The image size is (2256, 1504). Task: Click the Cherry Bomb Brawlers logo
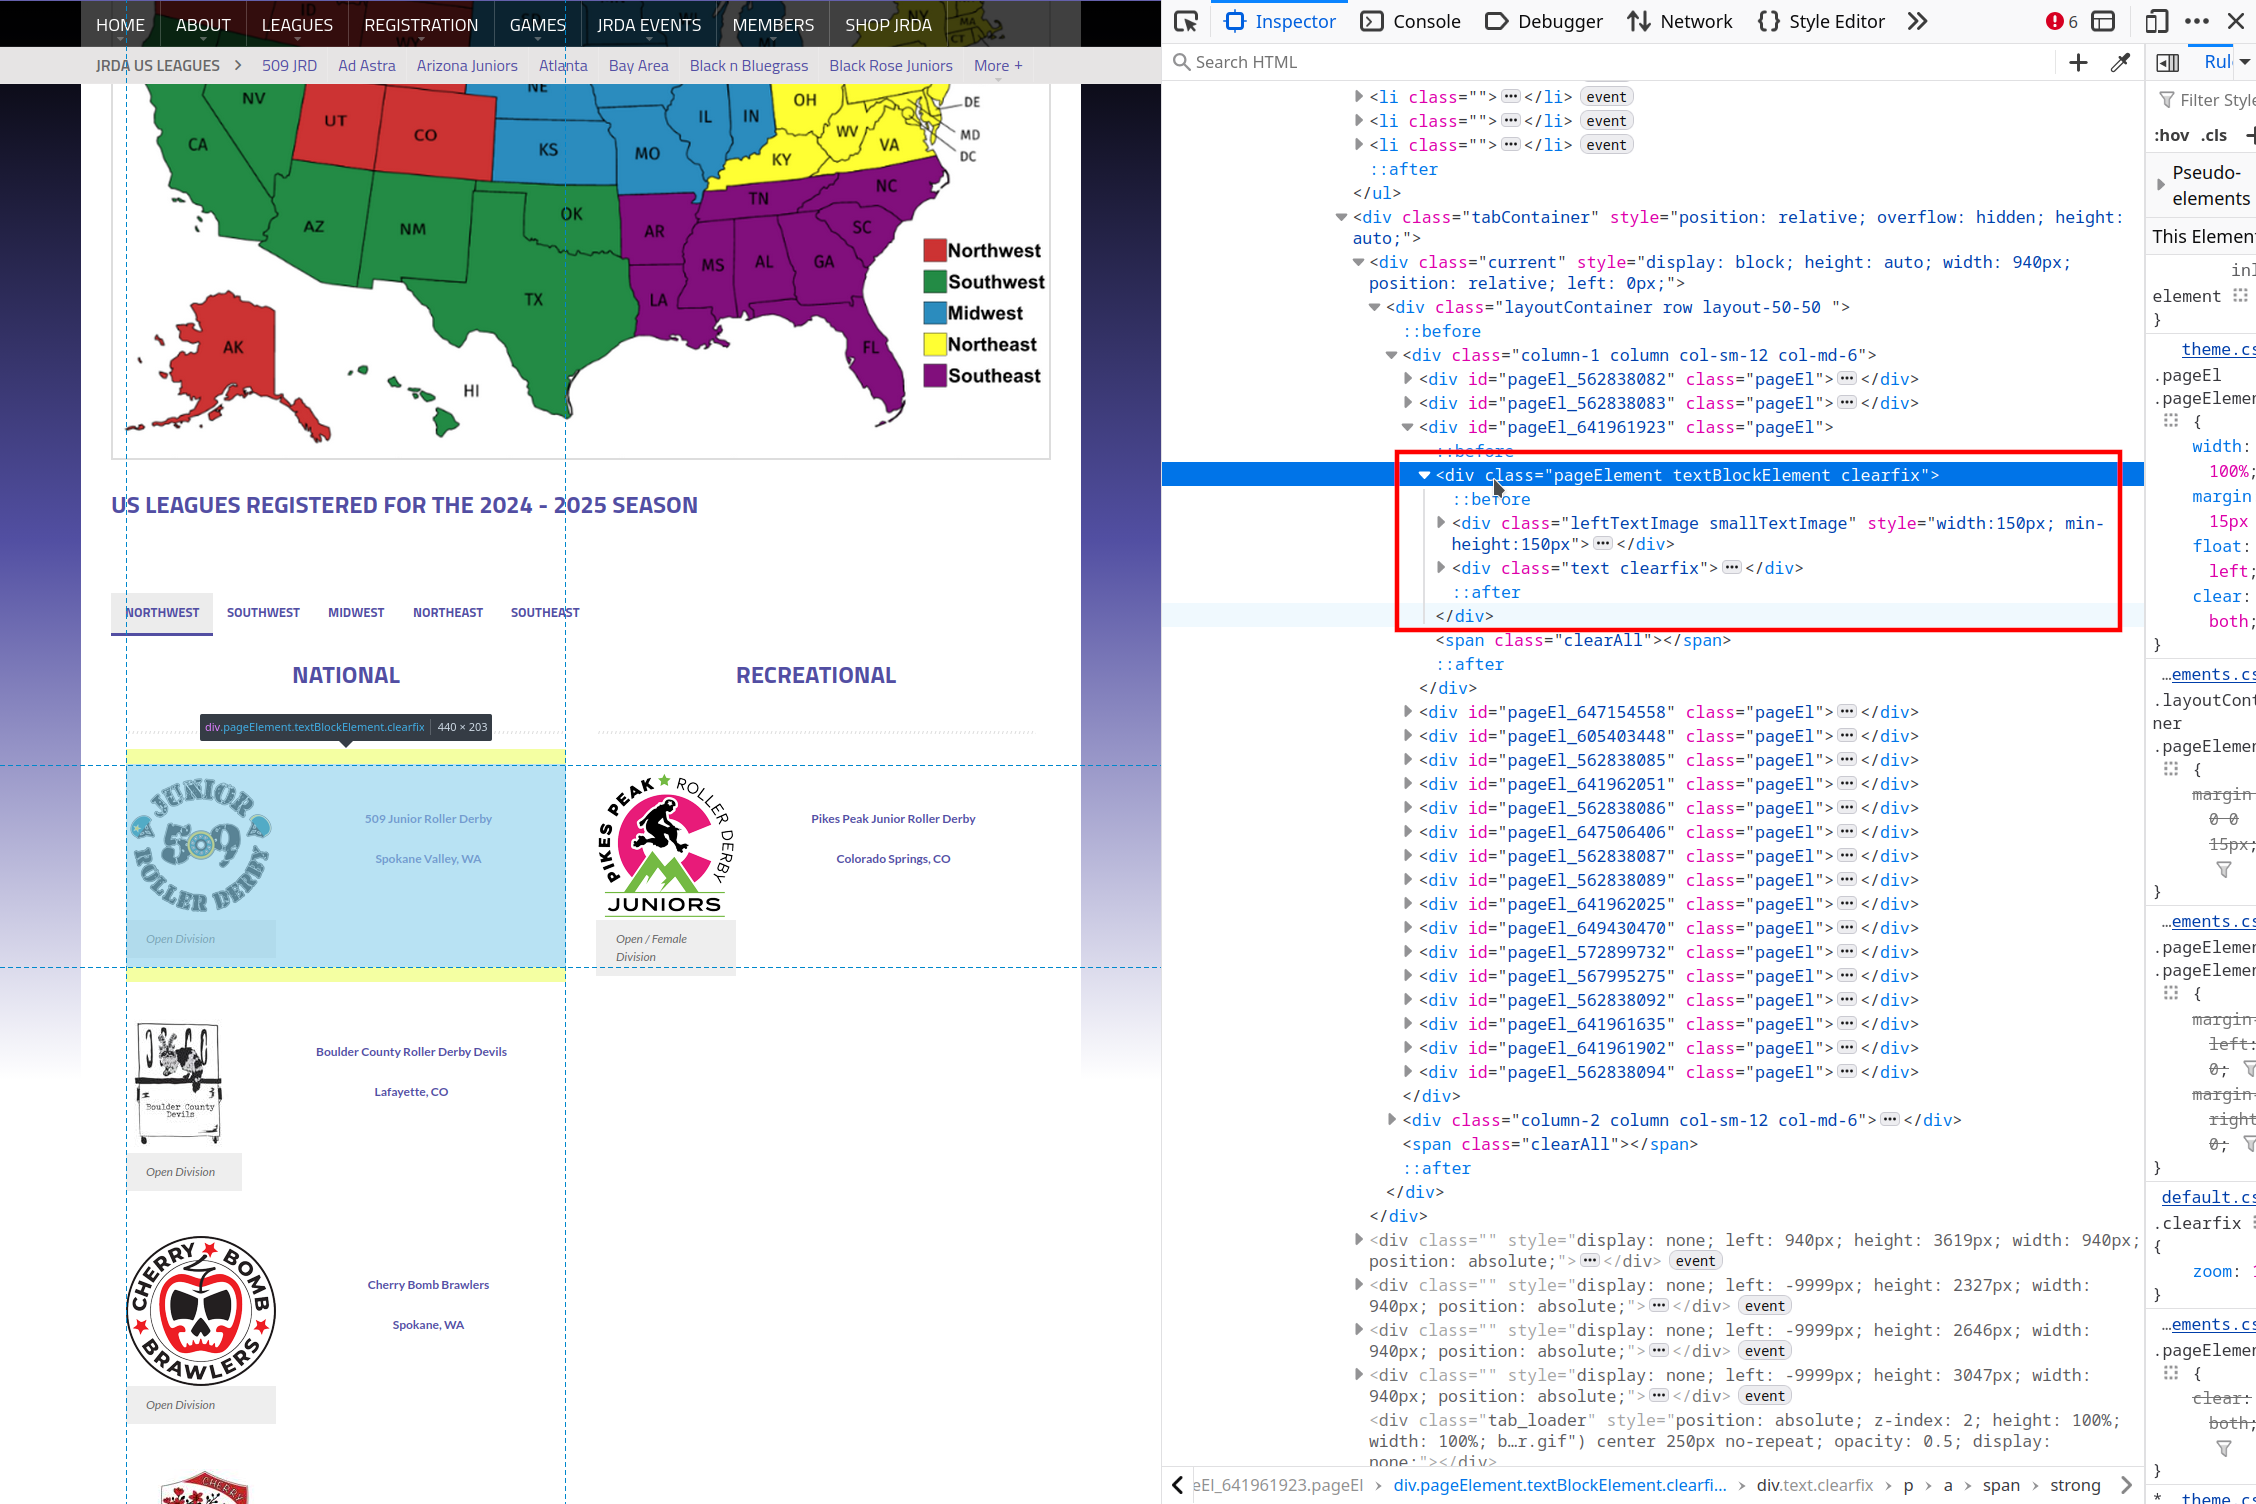pos(201,1311)
